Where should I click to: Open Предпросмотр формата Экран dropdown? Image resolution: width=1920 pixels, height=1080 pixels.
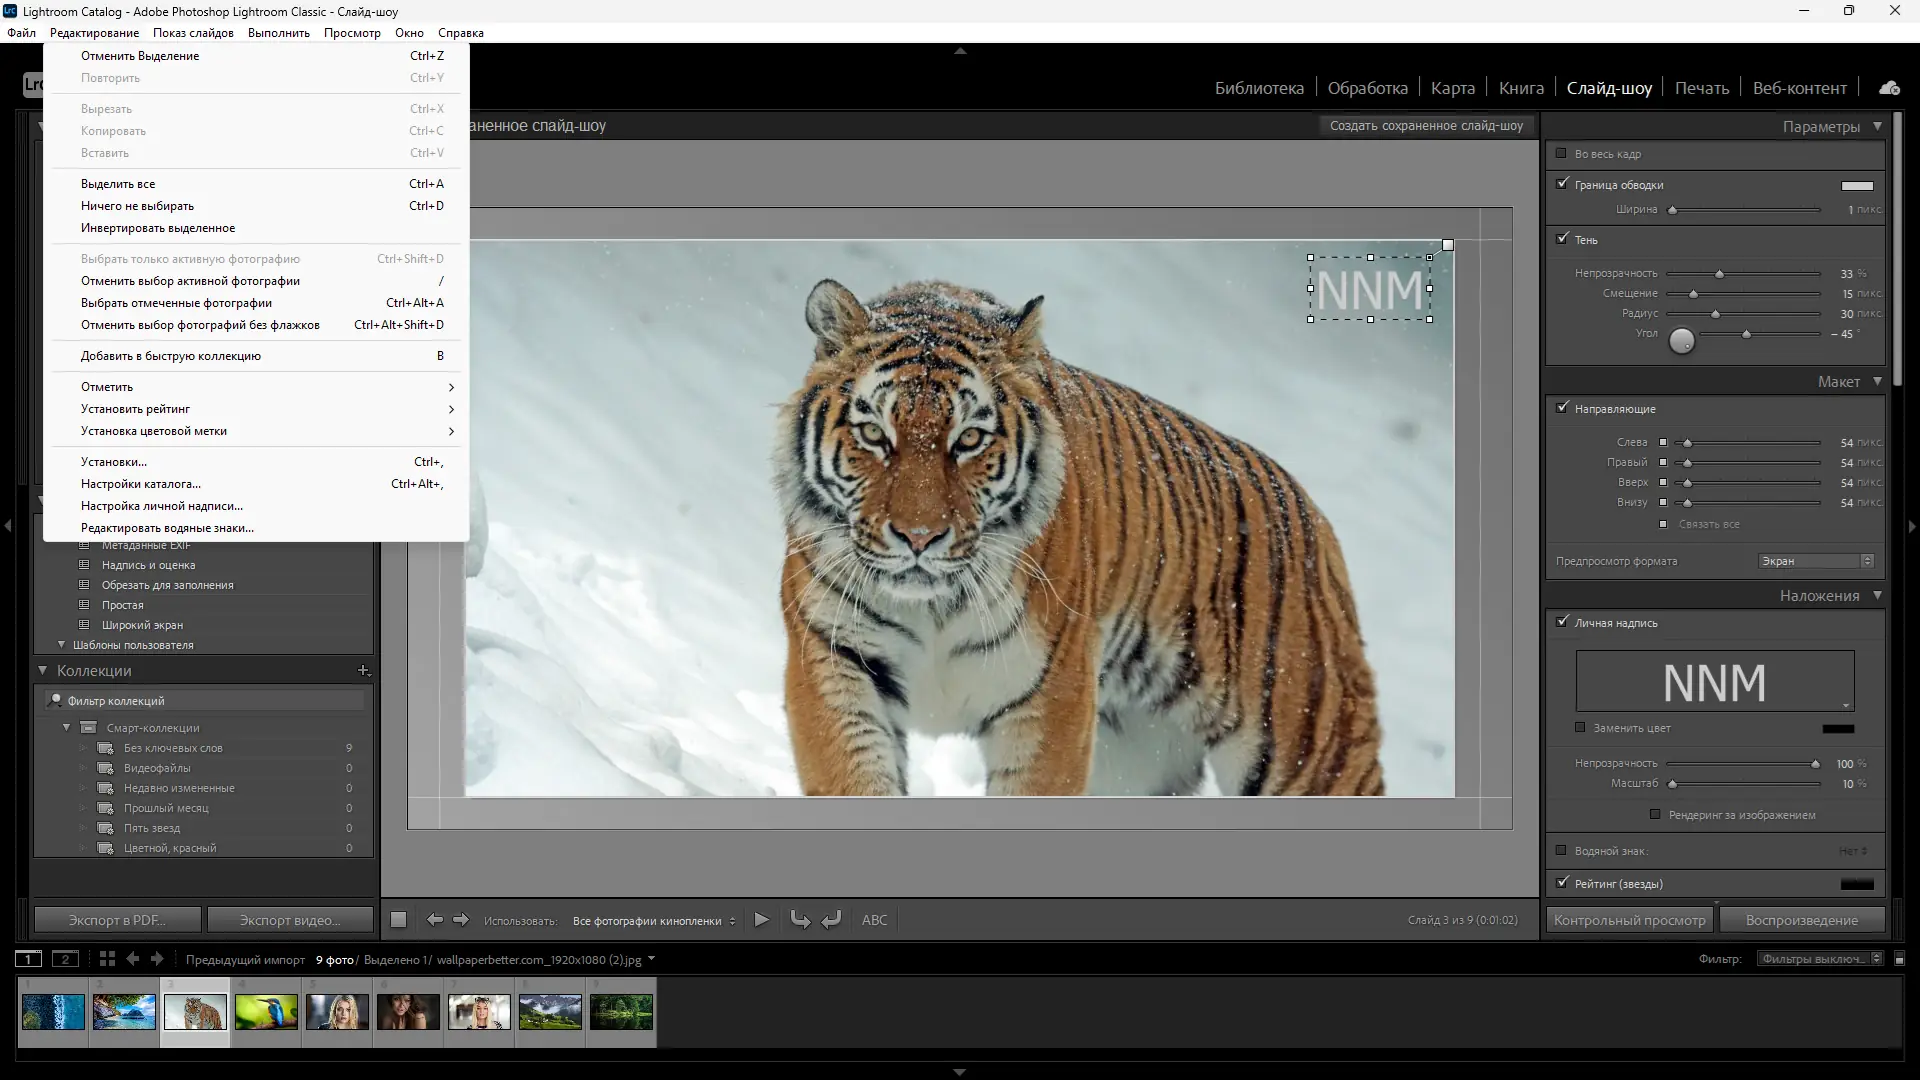pos(1815,561)
